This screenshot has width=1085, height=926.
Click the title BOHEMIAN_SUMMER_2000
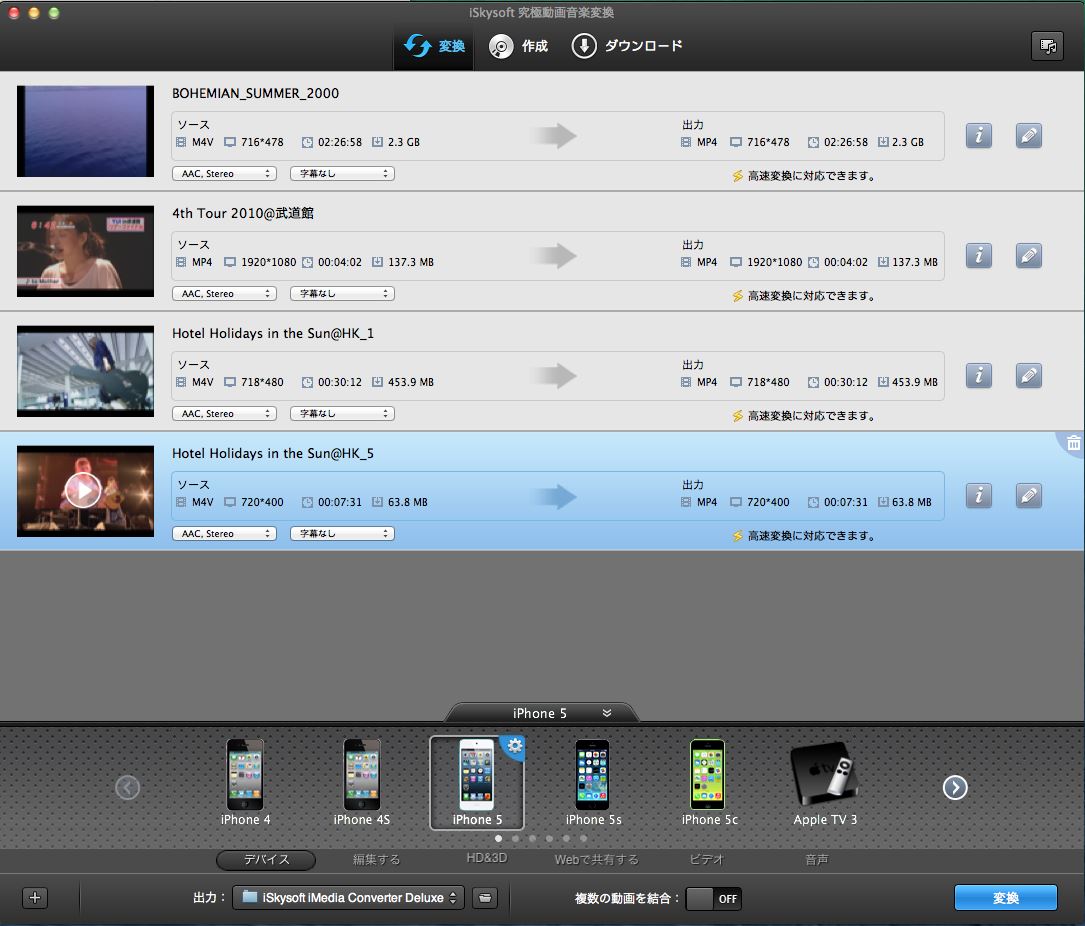pos(255,93)
